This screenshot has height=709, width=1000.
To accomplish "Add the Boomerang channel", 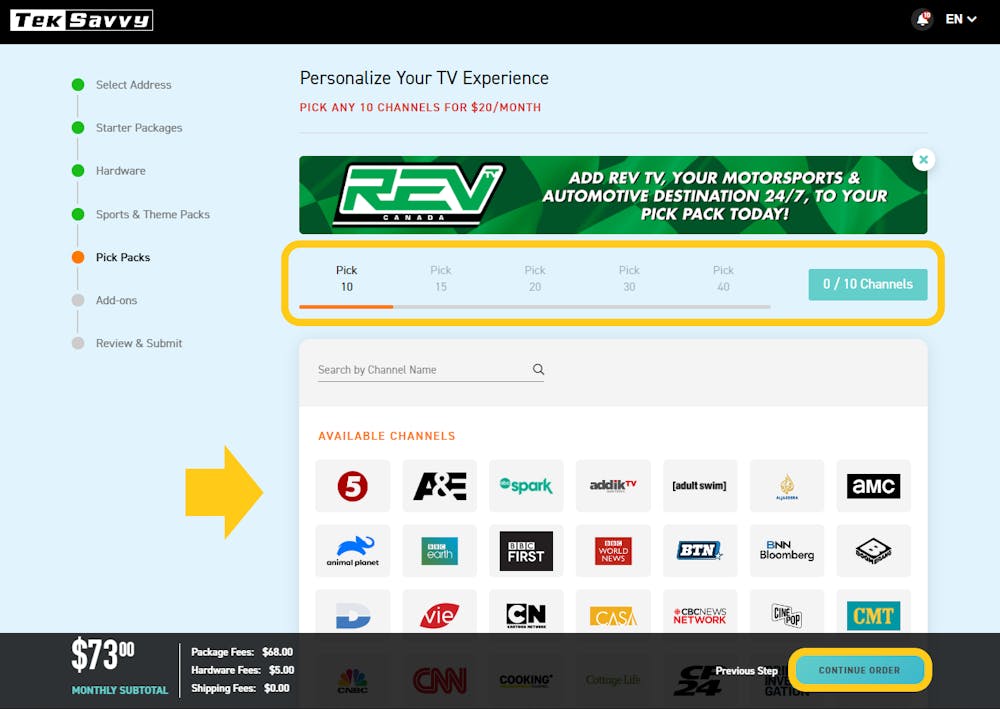I will (x=874, y=551).
